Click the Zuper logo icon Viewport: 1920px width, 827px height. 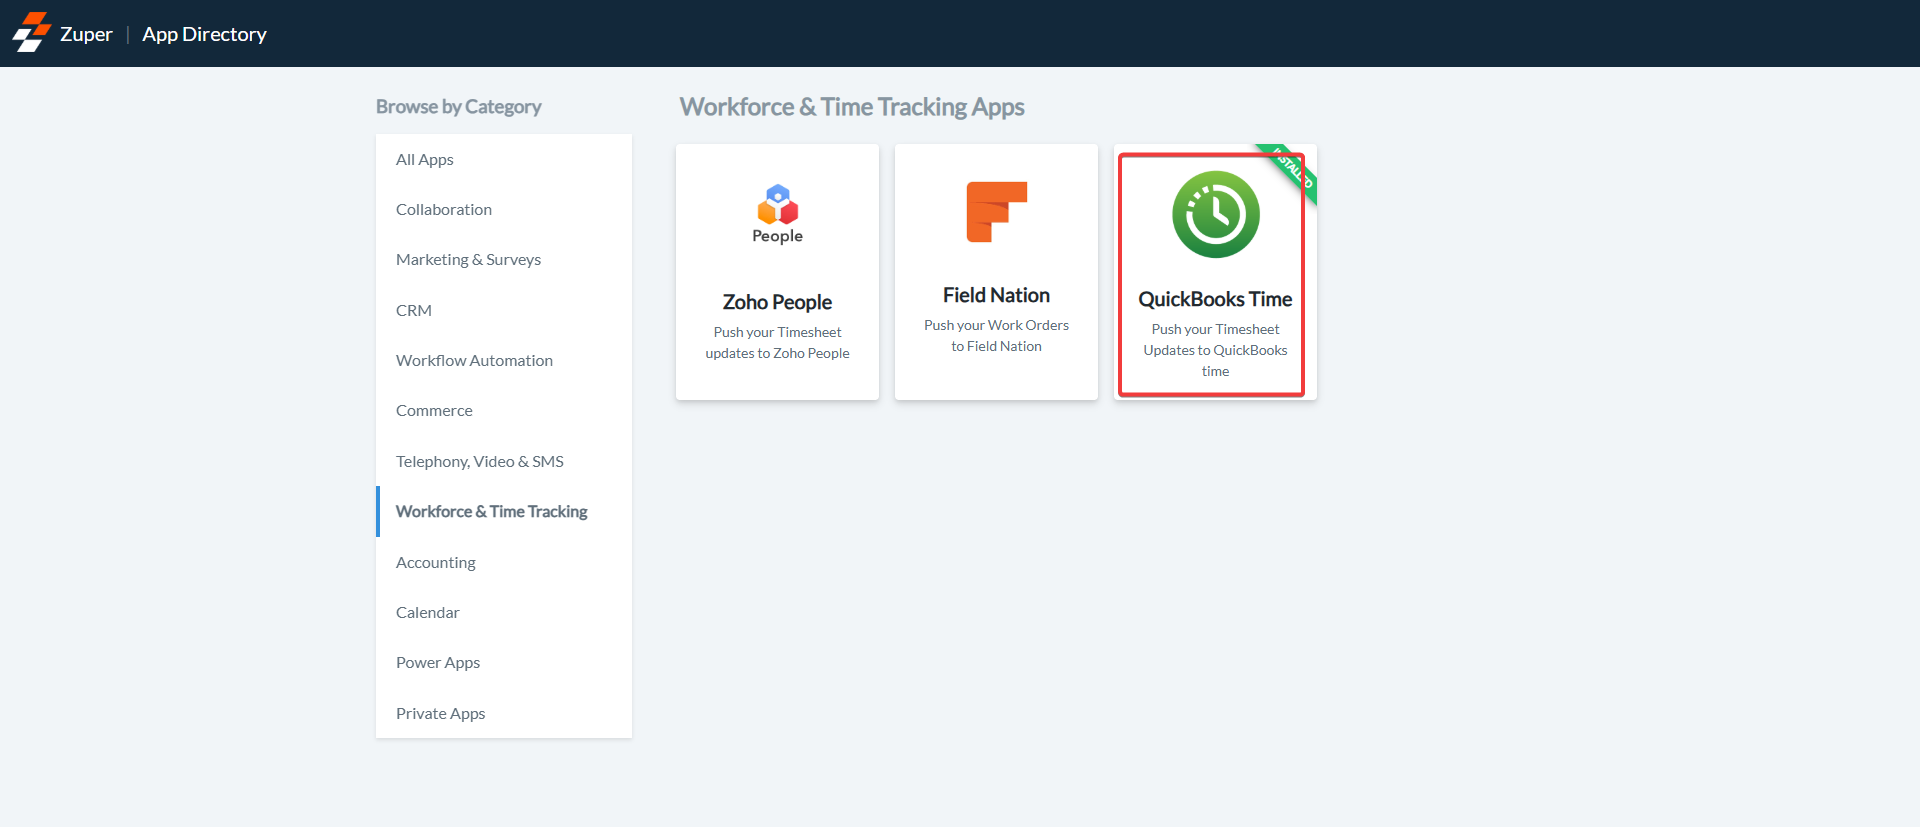point(31,33)
